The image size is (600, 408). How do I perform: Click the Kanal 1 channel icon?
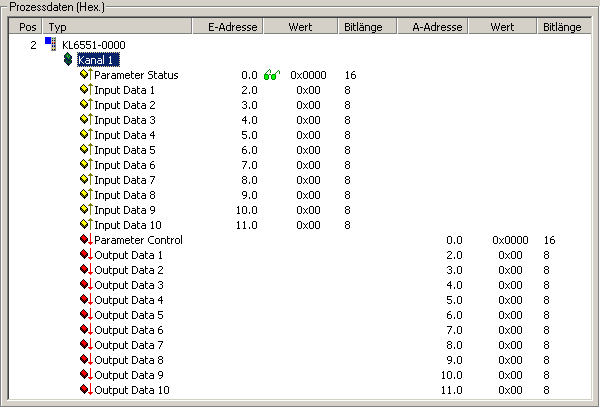click(x=68, y=59)
